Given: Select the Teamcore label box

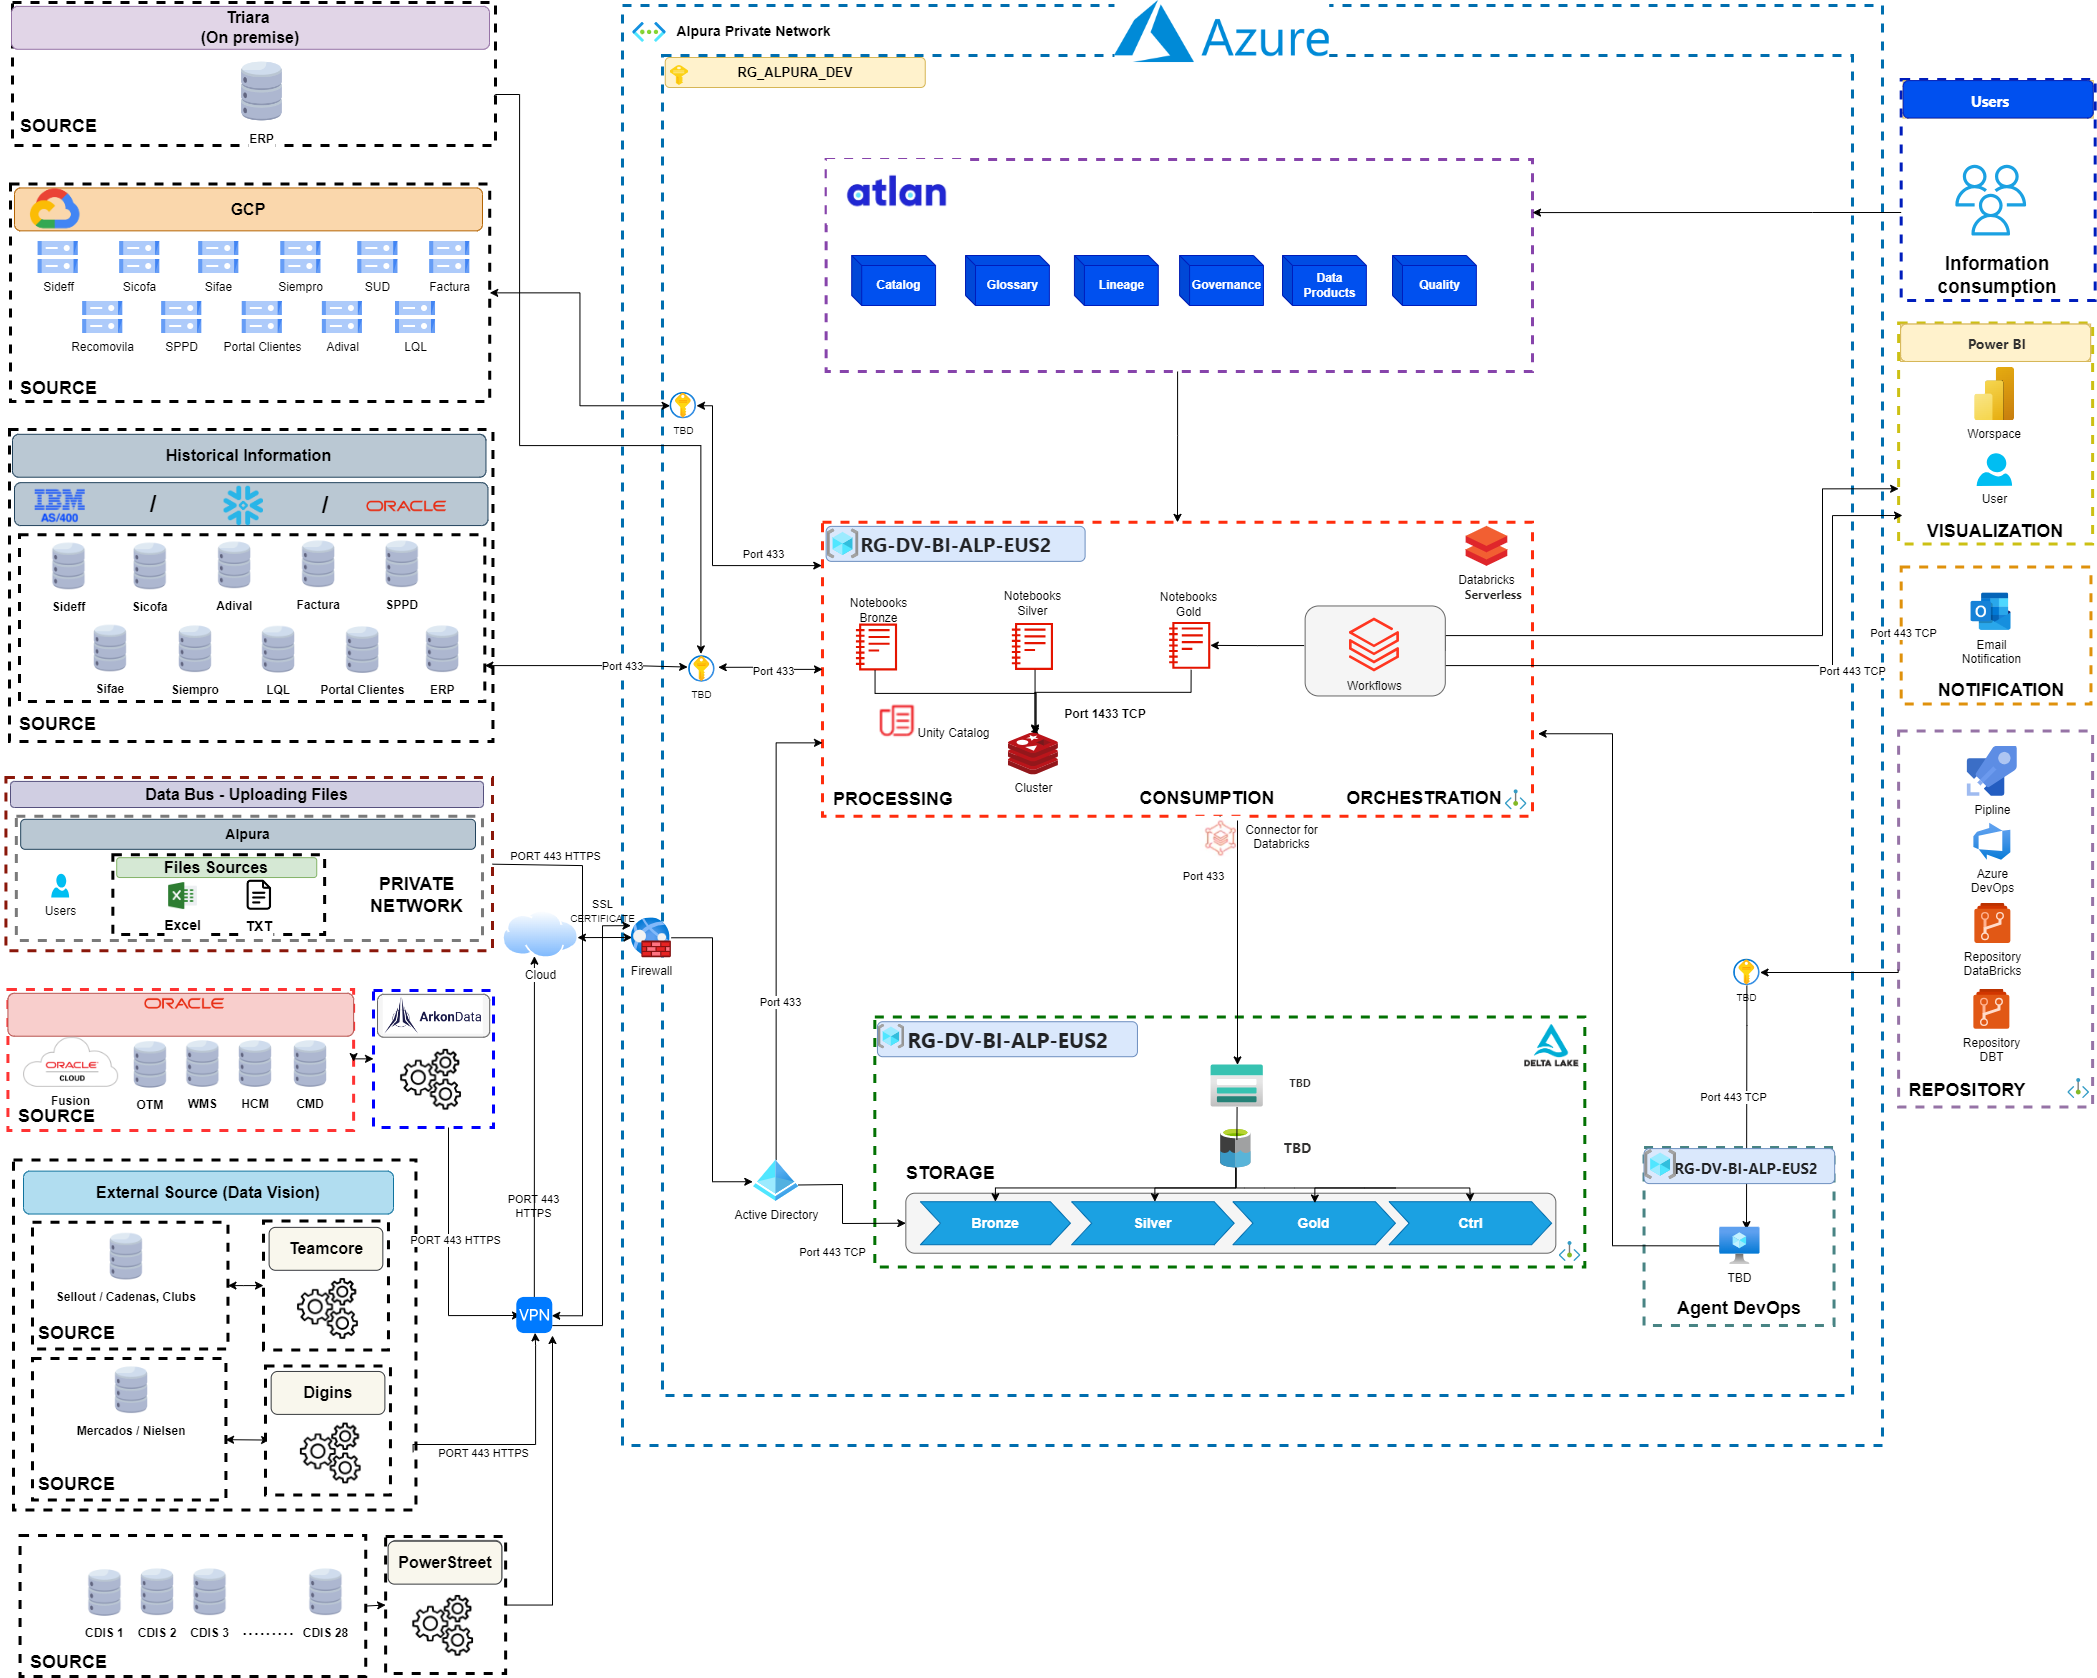Looking at the screenshot, I should pyautogui.click(x=326, y=1248).
